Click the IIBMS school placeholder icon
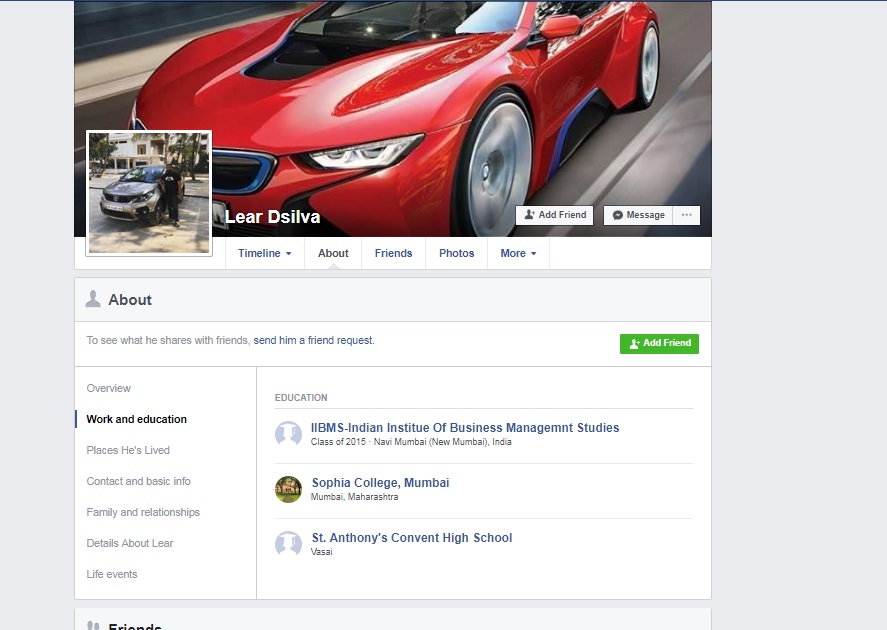Screen dimensions: 887x630 [x=288, y=434]
